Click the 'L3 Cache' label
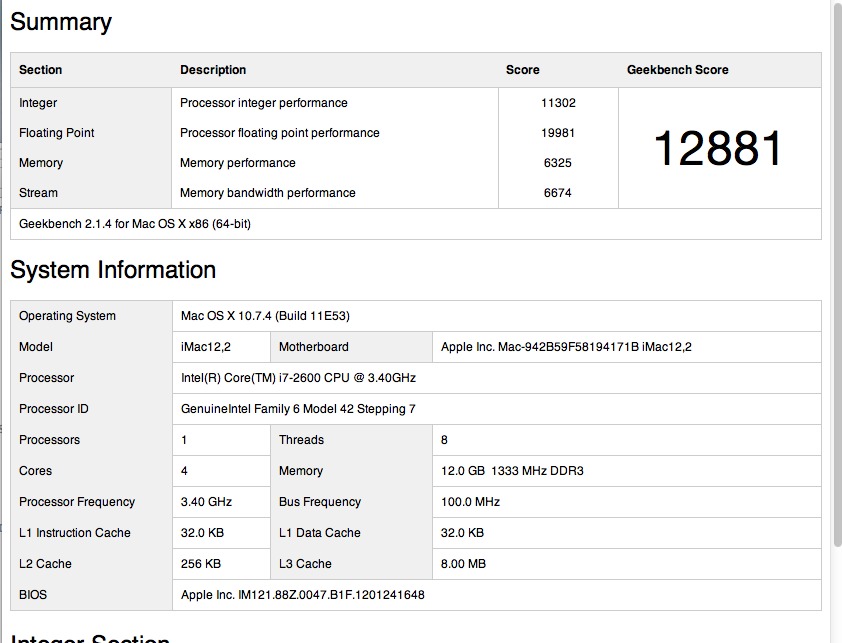842x643 pixels. 305,564
